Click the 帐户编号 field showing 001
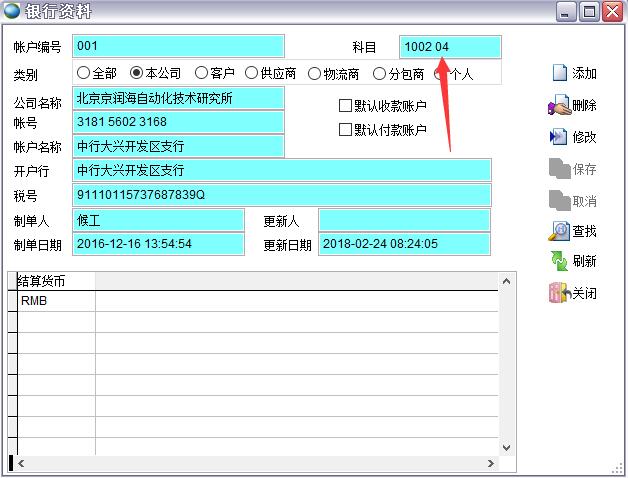628x478 pixels. 178,46
